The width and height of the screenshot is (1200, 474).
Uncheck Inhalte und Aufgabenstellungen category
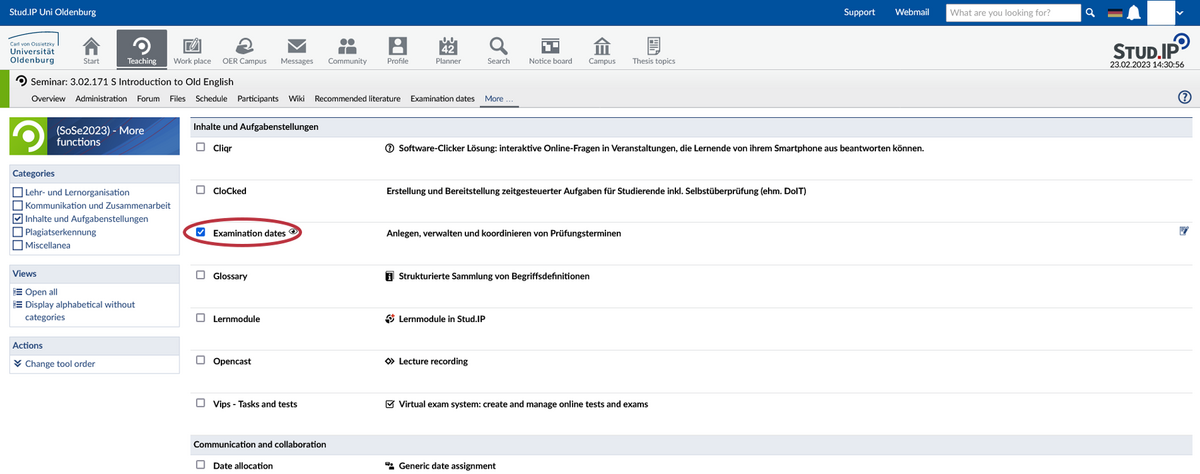[17, 218]
